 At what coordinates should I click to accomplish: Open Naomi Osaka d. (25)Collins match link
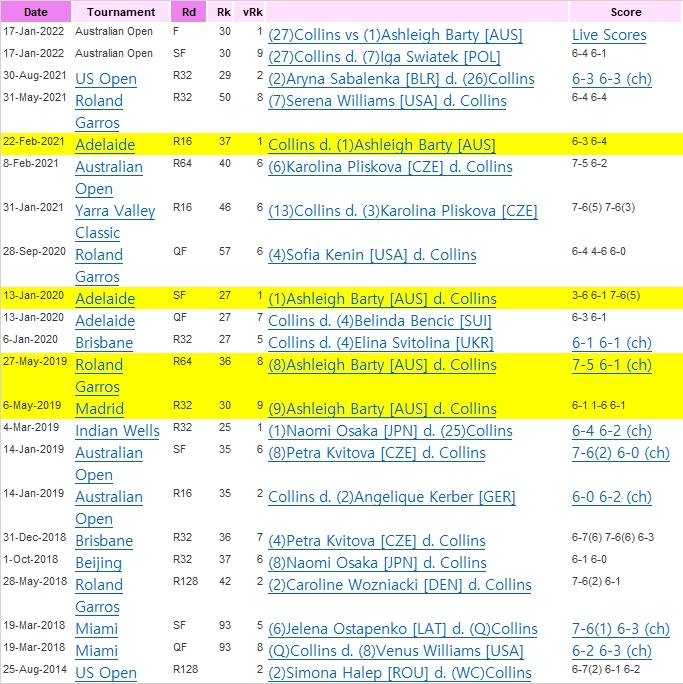point(390,431)
